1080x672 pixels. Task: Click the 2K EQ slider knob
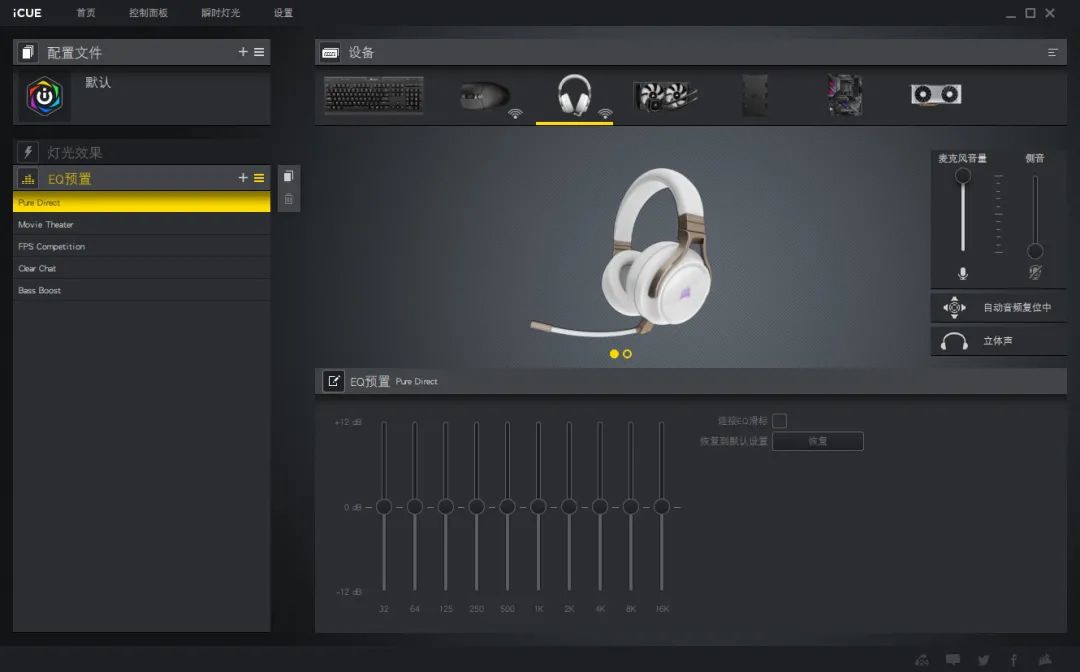pos(569,507)
